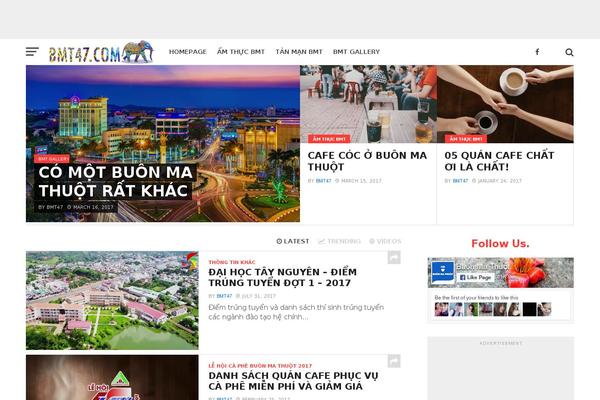Open Thông Tin Khác category label
Viewport: 600px width, 400px height.
[232, 262]
